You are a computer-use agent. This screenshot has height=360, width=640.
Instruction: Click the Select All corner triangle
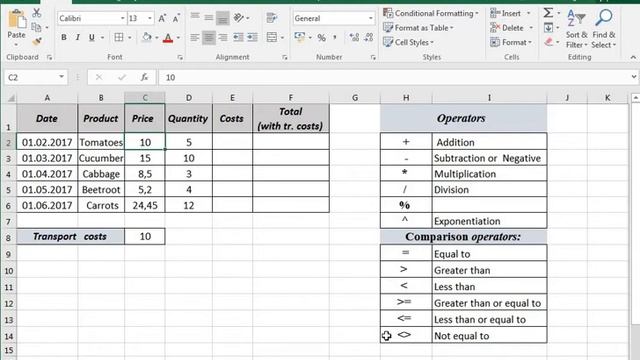11,98
